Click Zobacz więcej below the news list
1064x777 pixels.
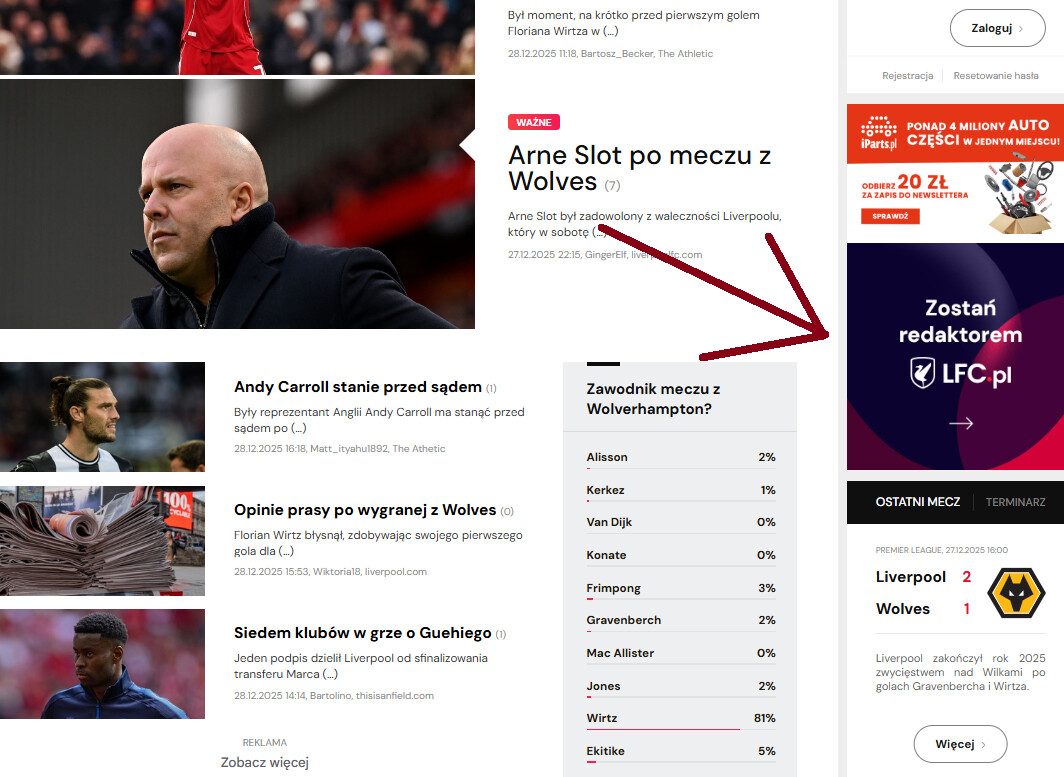coord(265,762)
